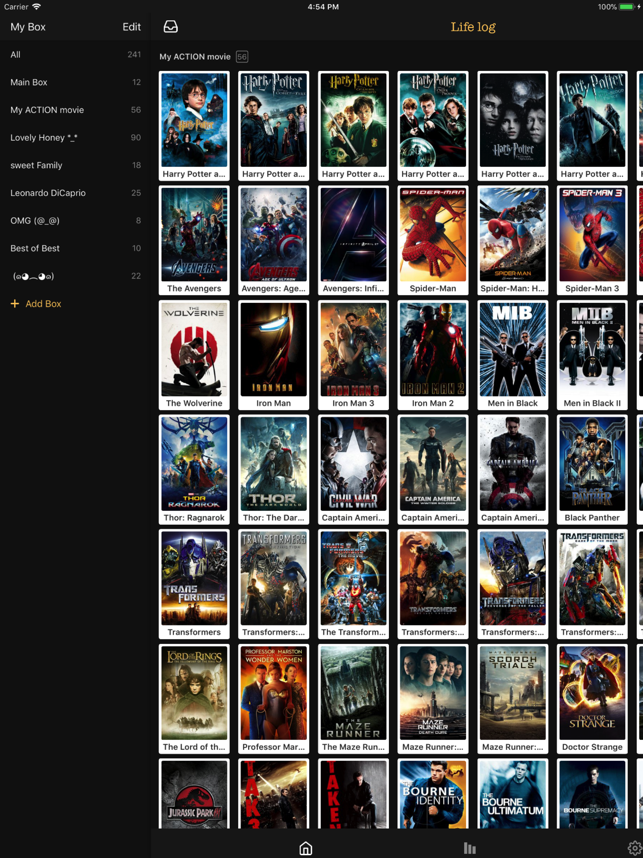
Task: Tap the 56 count badge
Action: point(242,57)
